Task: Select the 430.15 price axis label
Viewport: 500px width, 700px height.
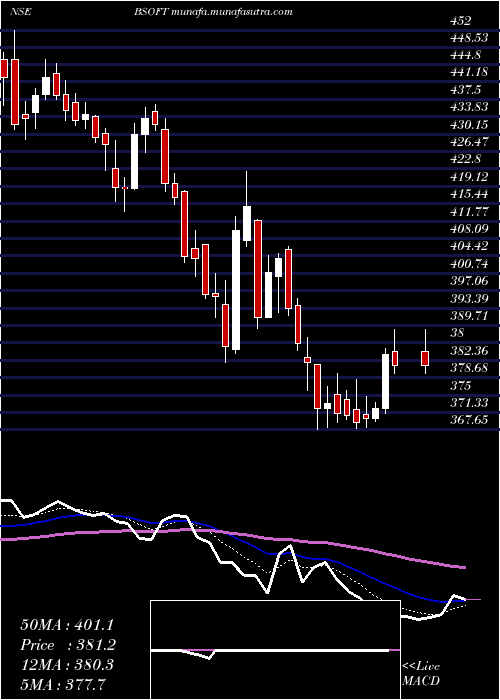Action: point(468,125)
